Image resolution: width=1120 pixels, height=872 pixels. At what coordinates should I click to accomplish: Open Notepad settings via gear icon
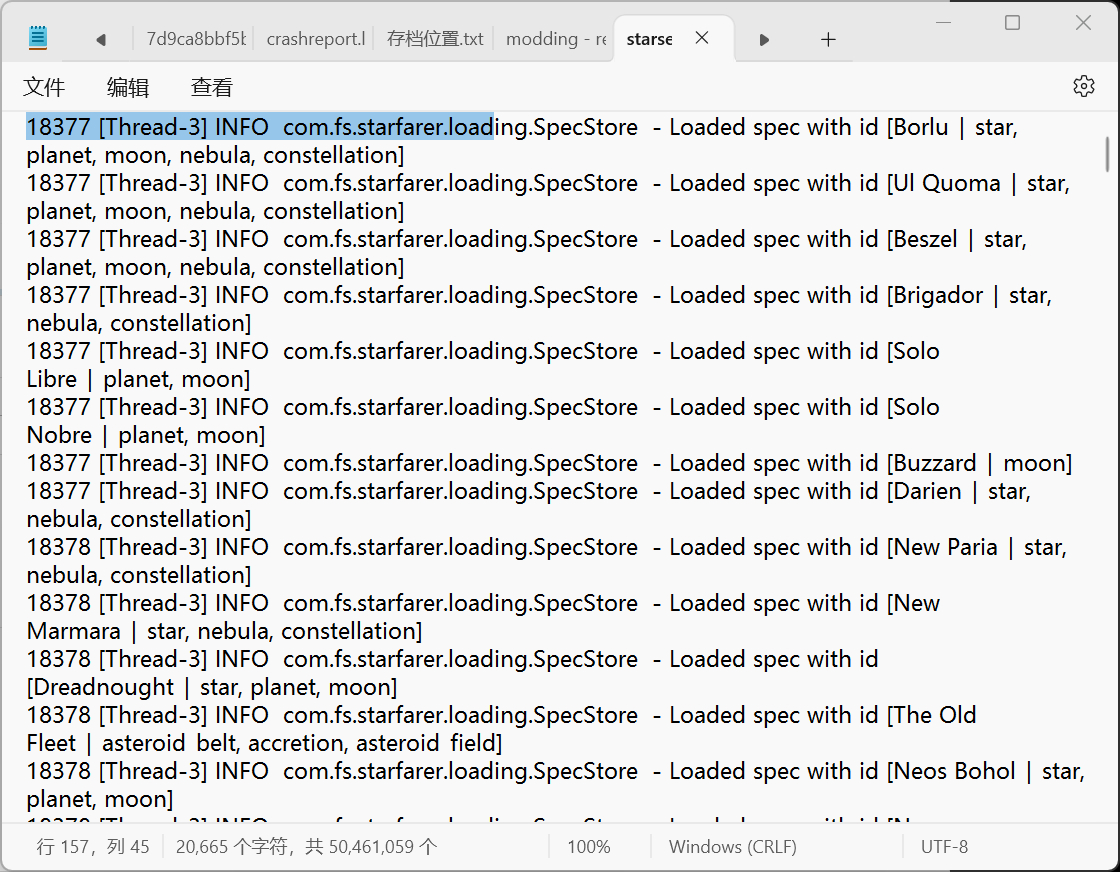coord(1083,86)
